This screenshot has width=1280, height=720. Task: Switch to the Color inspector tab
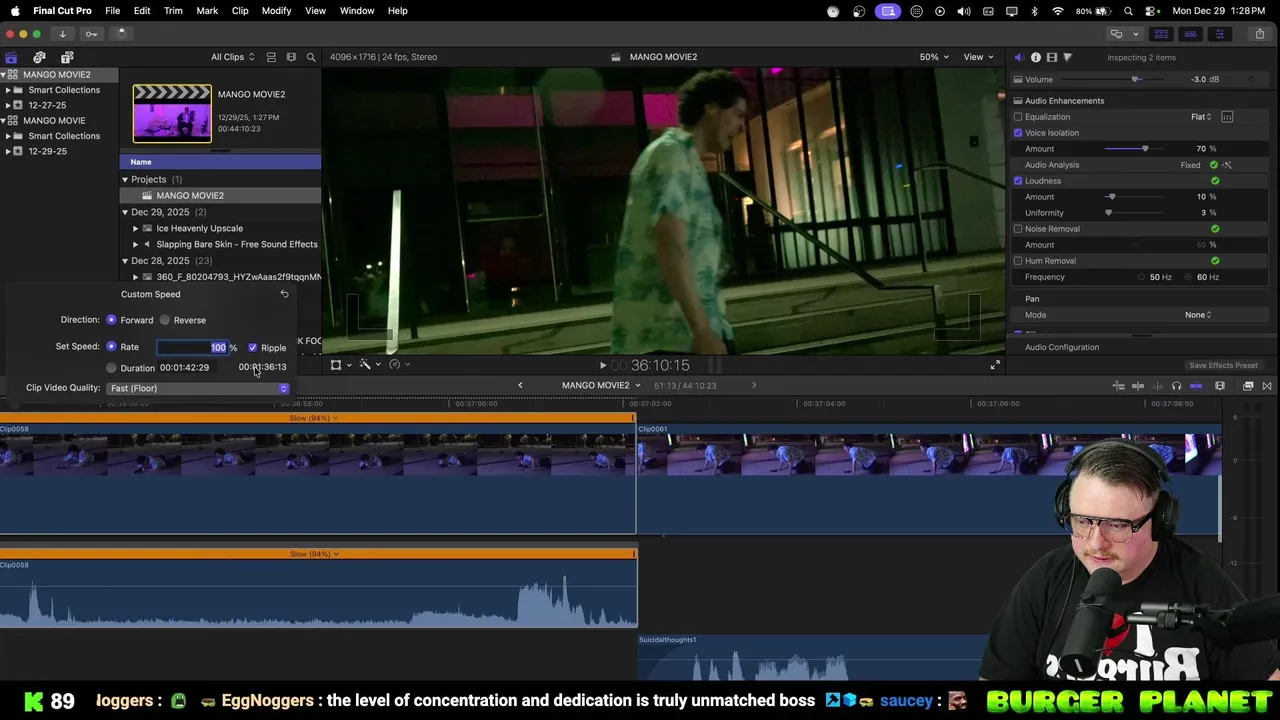point(1067,57)
